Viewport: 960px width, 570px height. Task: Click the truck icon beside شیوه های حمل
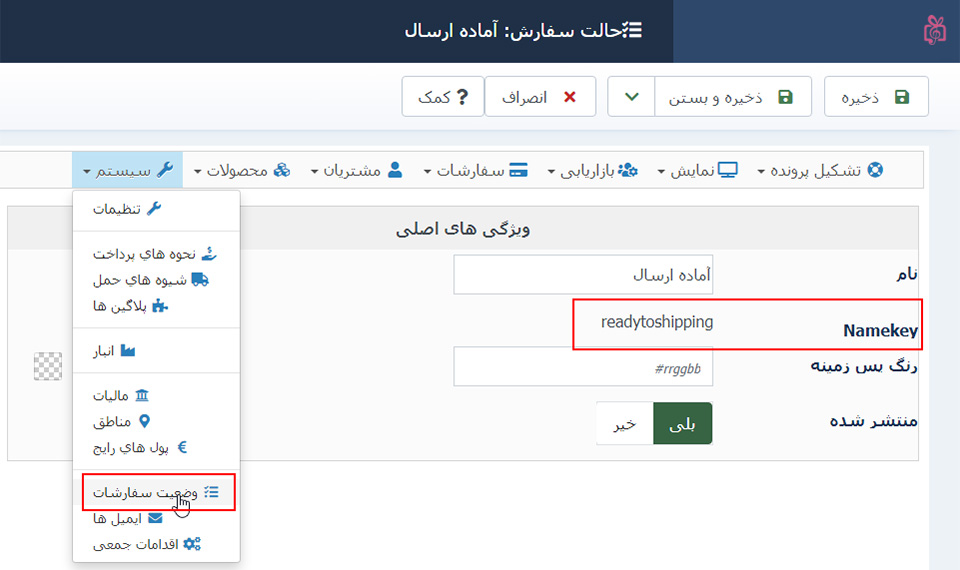200,280
